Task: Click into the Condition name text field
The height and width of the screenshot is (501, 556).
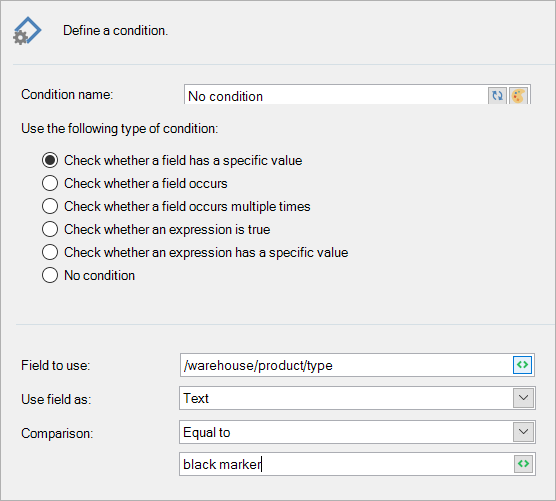Action: point(336,95)
